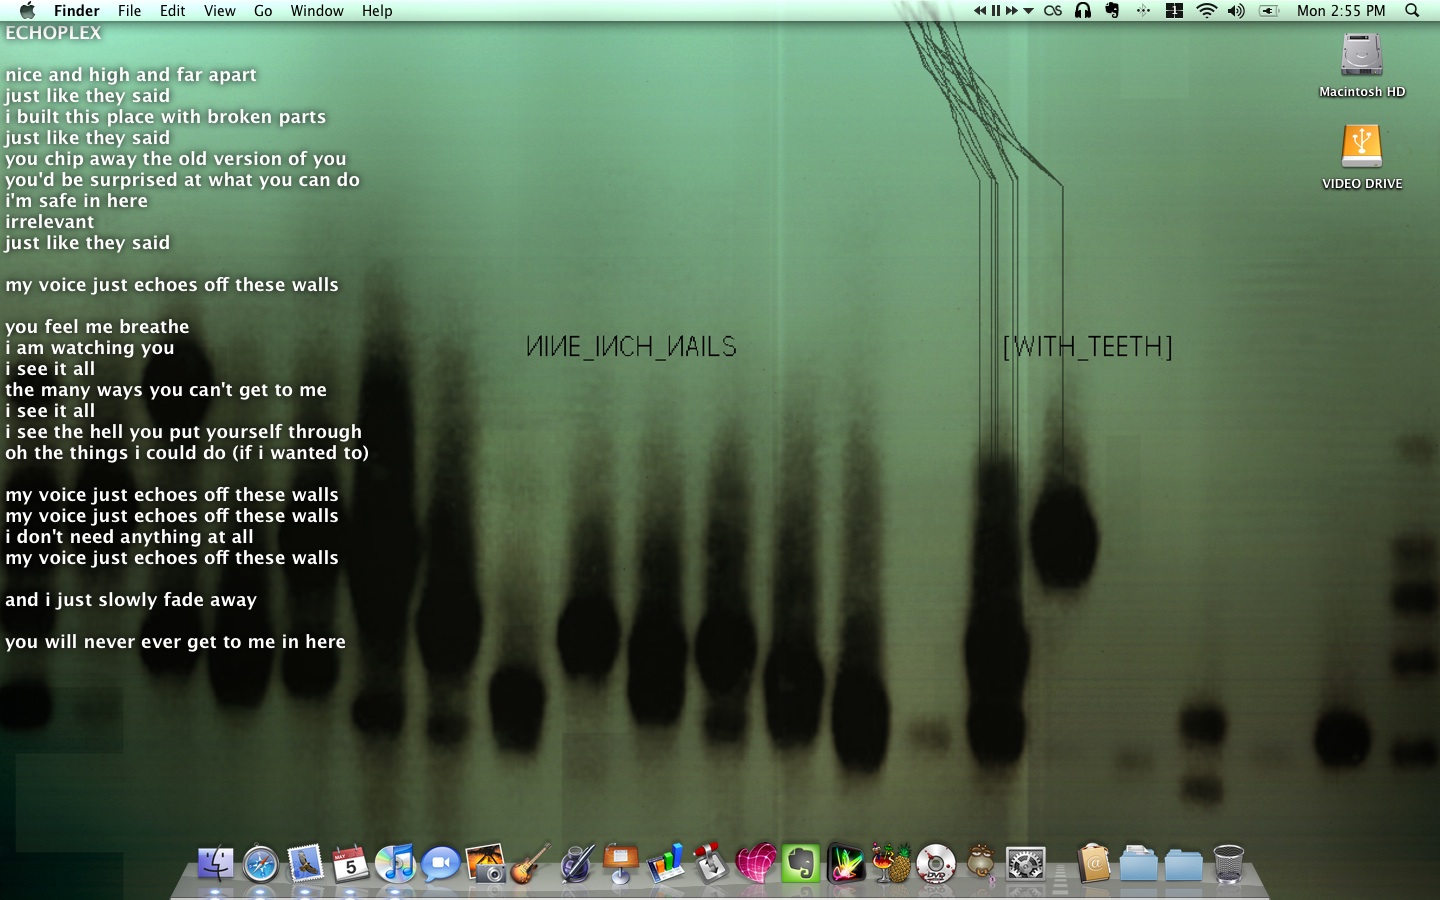This screenshot has height=900, width=1440.
Task: Open the Edit menu
Action: [x=172, y=11]
